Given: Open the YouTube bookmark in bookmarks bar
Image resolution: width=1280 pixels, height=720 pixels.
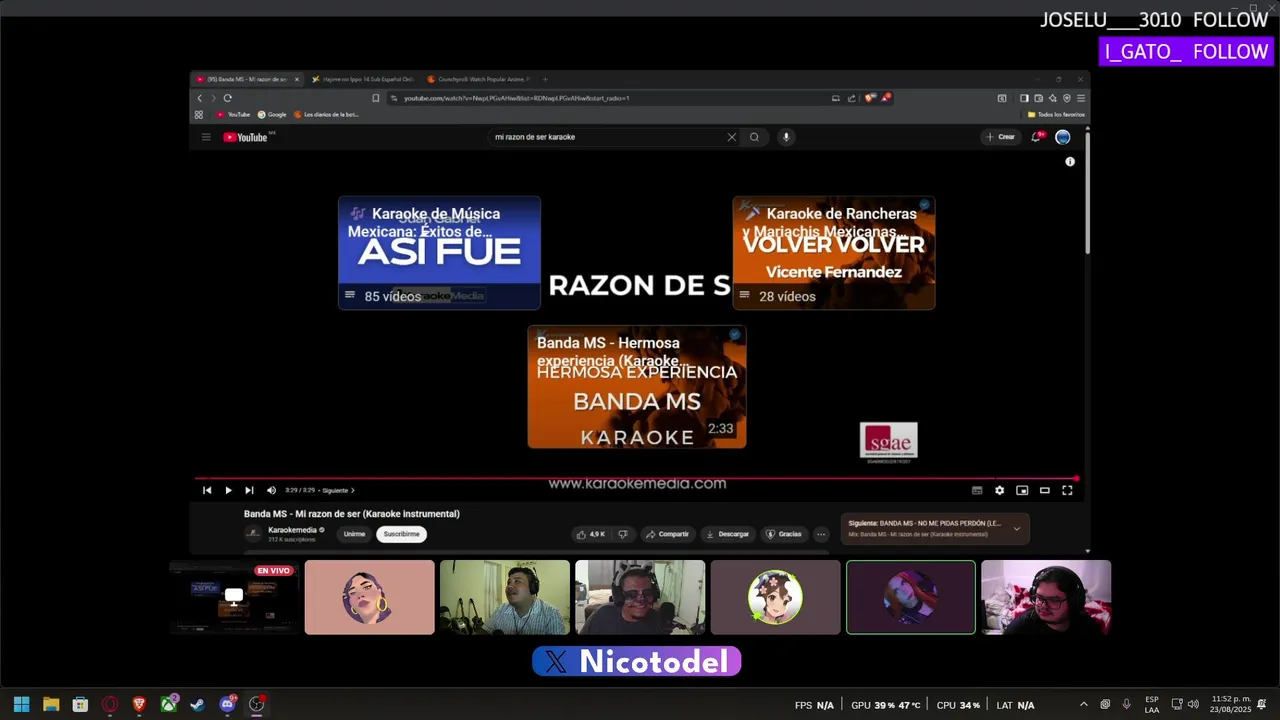Looking at the screenshot, I should click(x=233, y=115).
